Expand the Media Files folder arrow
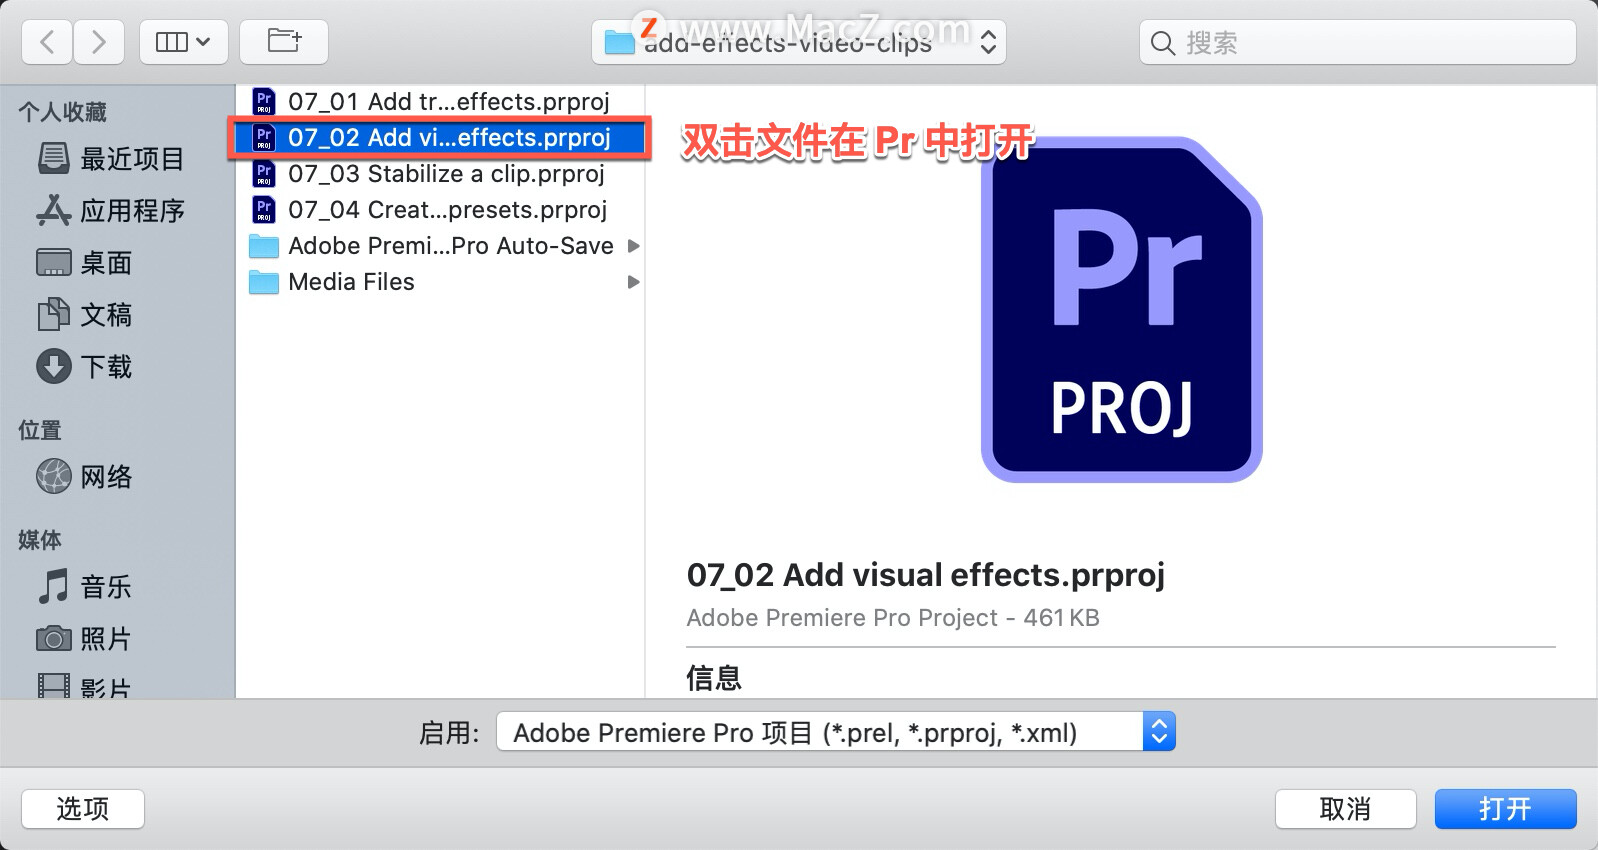The height and width of the screenshot is (850, 1598). pos(633,282)
